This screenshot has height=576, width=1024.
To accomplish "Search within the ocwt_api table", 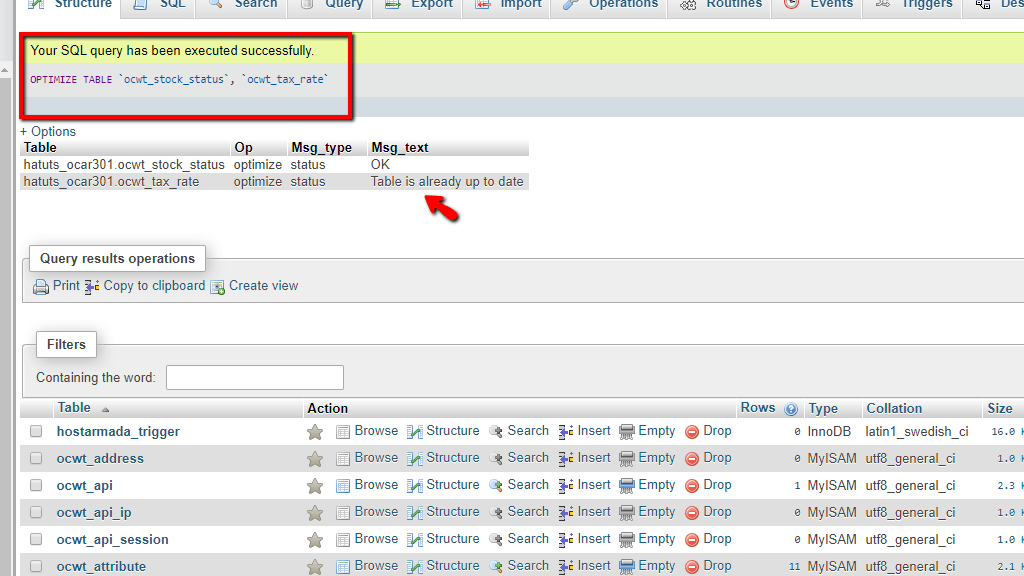I will (528, 485).
